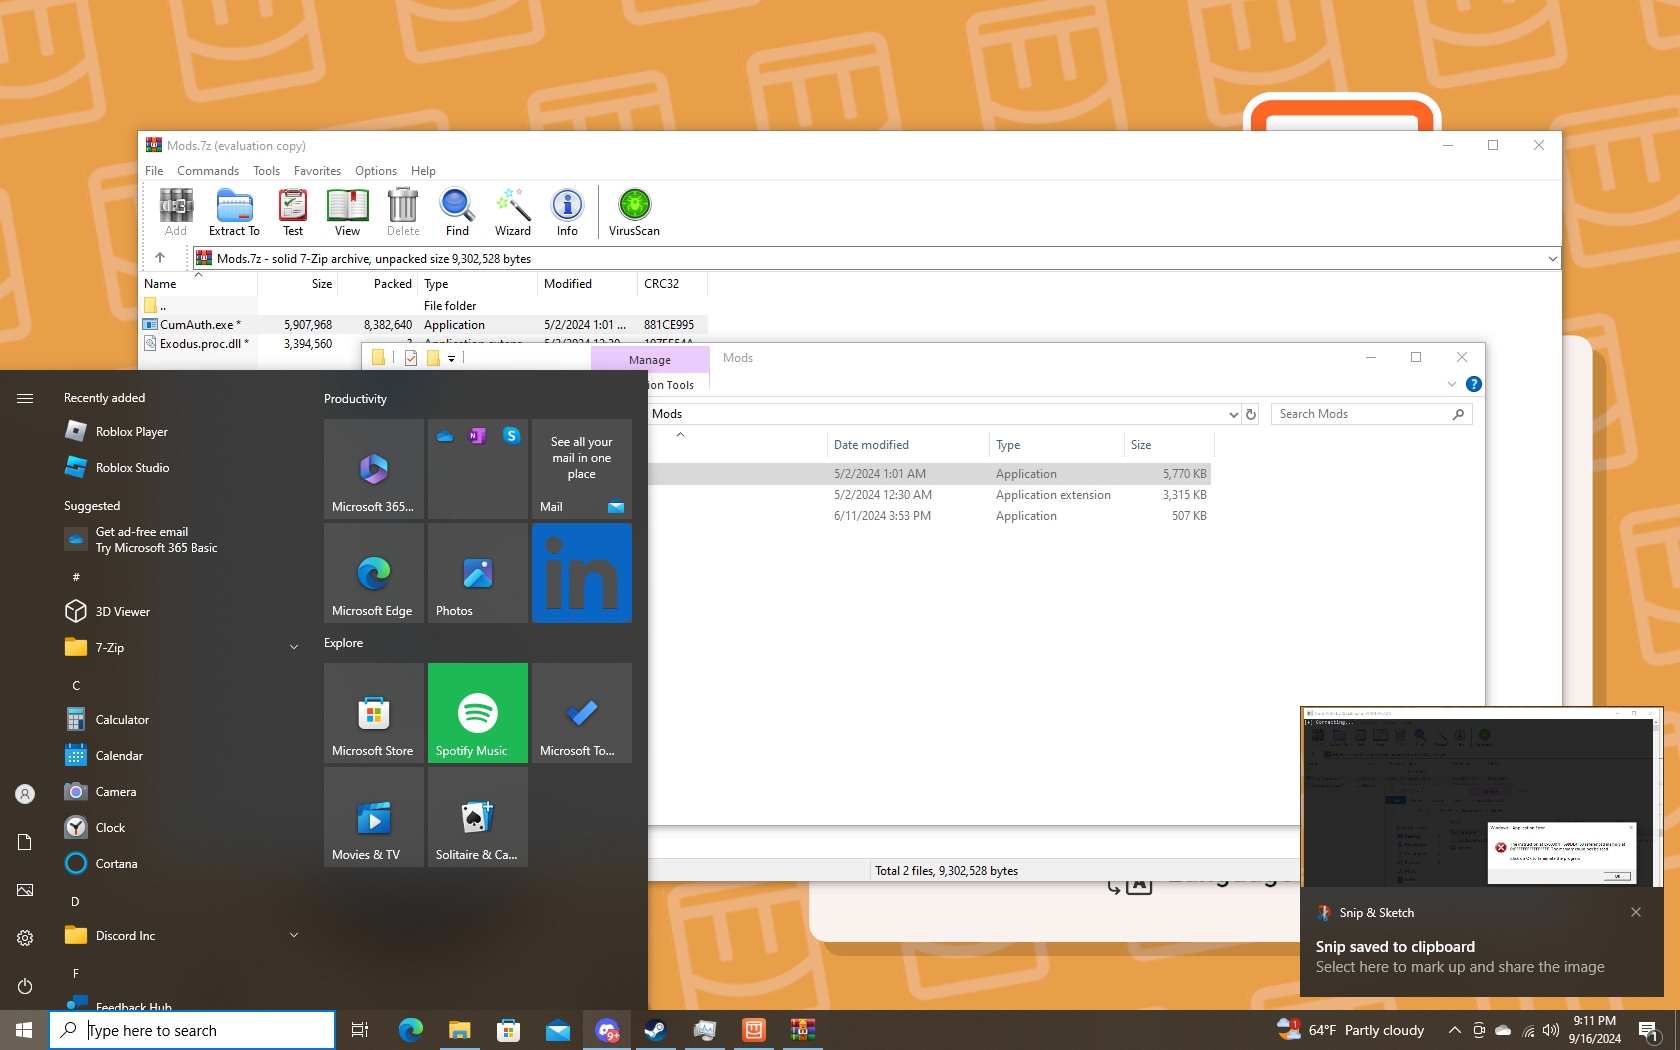
Task: Open the WinRAR archive path dropdown
Action: pyautogui.click(x=1552, y=259)
